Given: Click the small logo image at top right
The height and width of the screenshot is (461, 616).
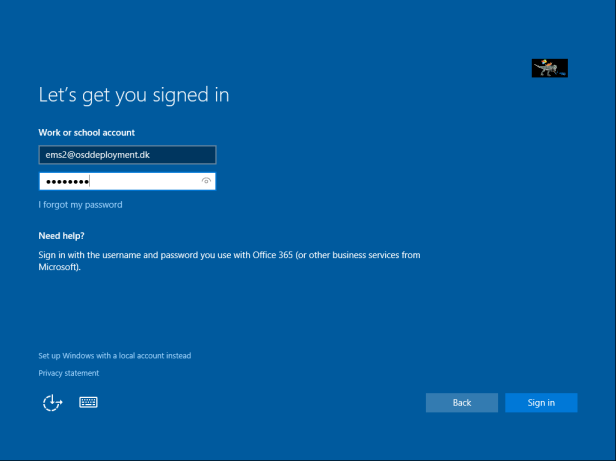Looking at the screenshot, I should click(x=549, y=68).
